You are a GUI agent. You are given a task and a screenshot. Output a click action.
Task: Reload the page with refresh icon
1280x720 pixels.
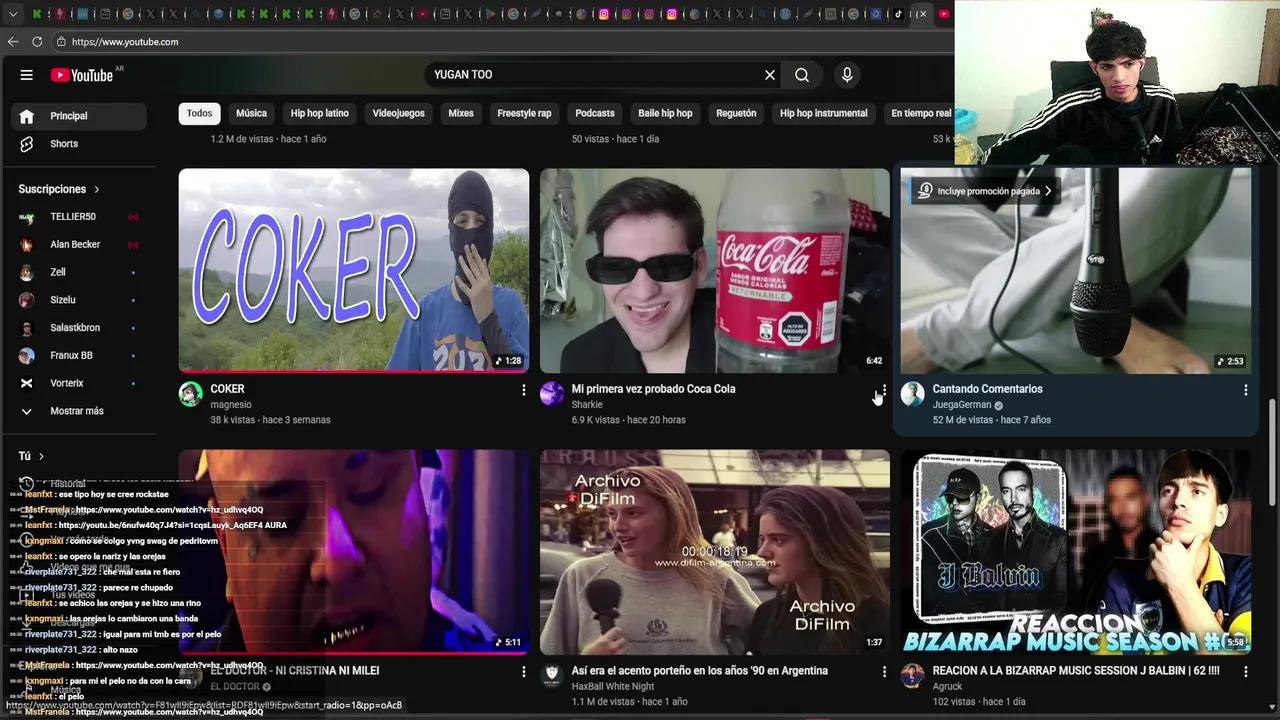(37, 42)
